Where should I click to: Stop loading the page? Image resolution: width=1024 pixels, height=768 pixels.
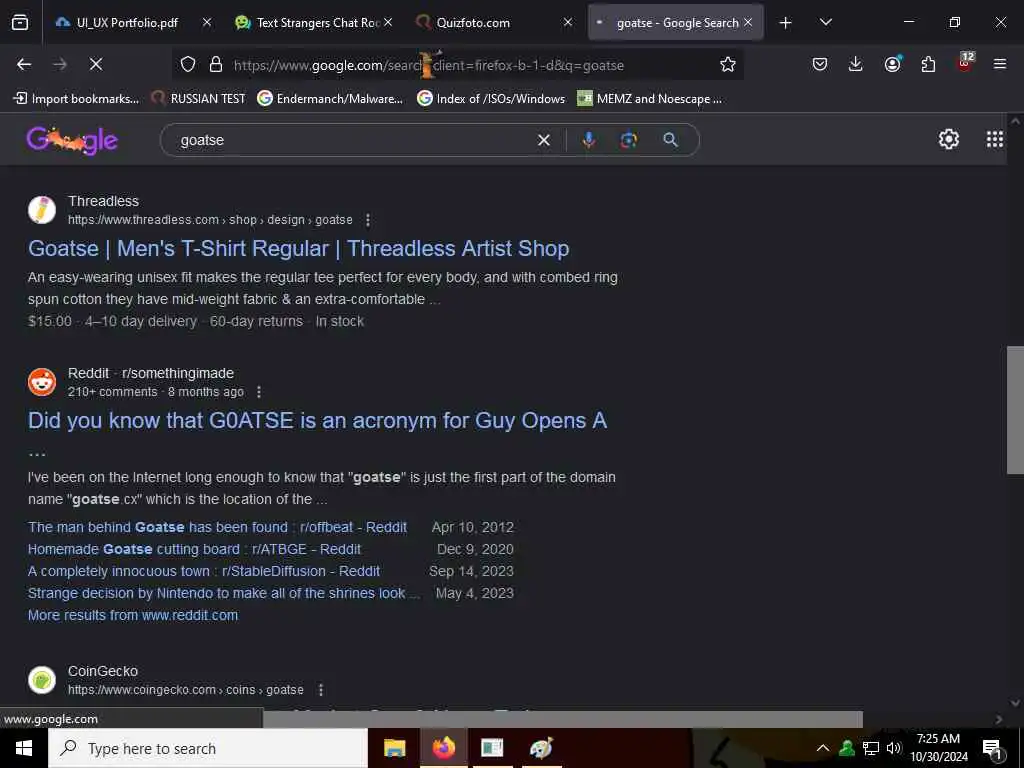[x=96, y=64]
